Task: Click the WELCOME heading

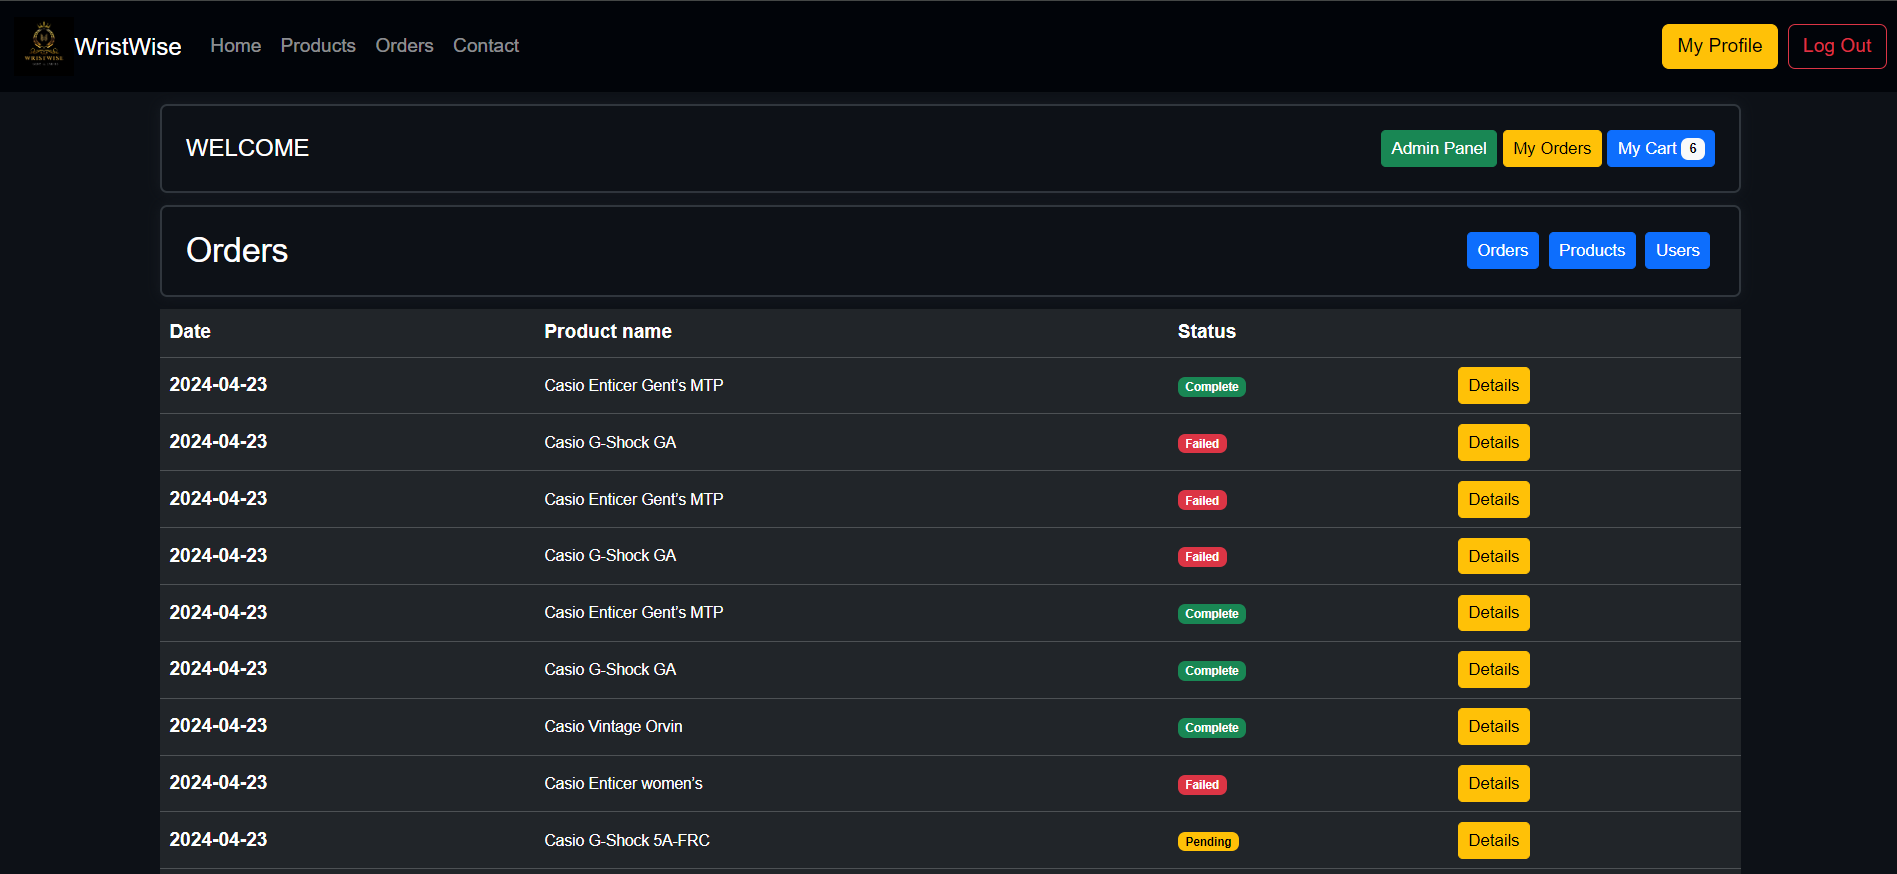Action: coord(247,148)
